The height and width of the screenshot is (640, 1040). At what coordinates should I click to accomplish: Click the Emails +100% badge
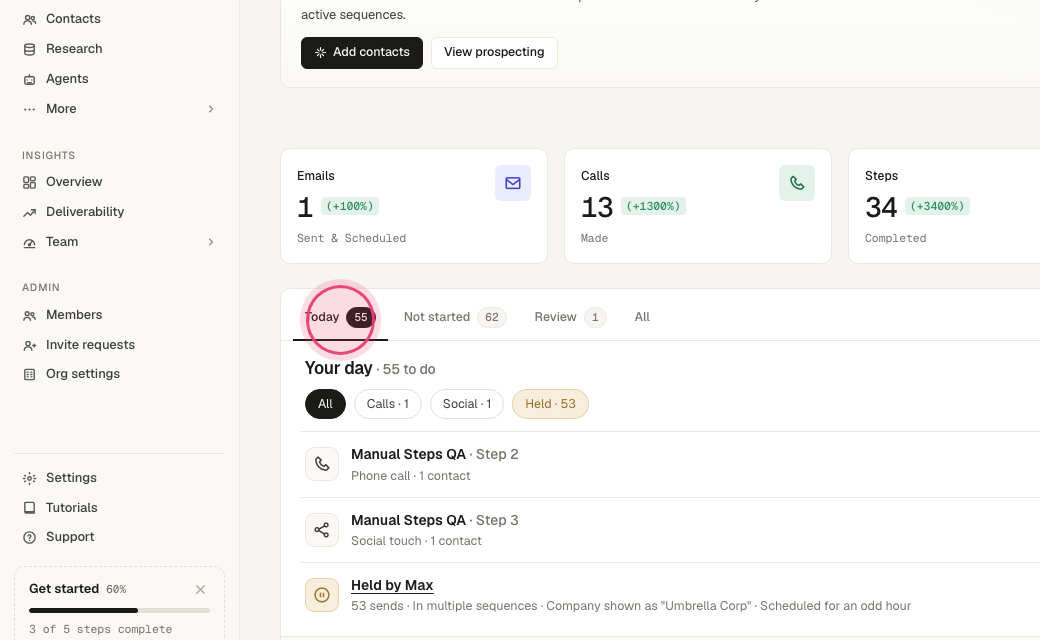click(x=350, y=206)
